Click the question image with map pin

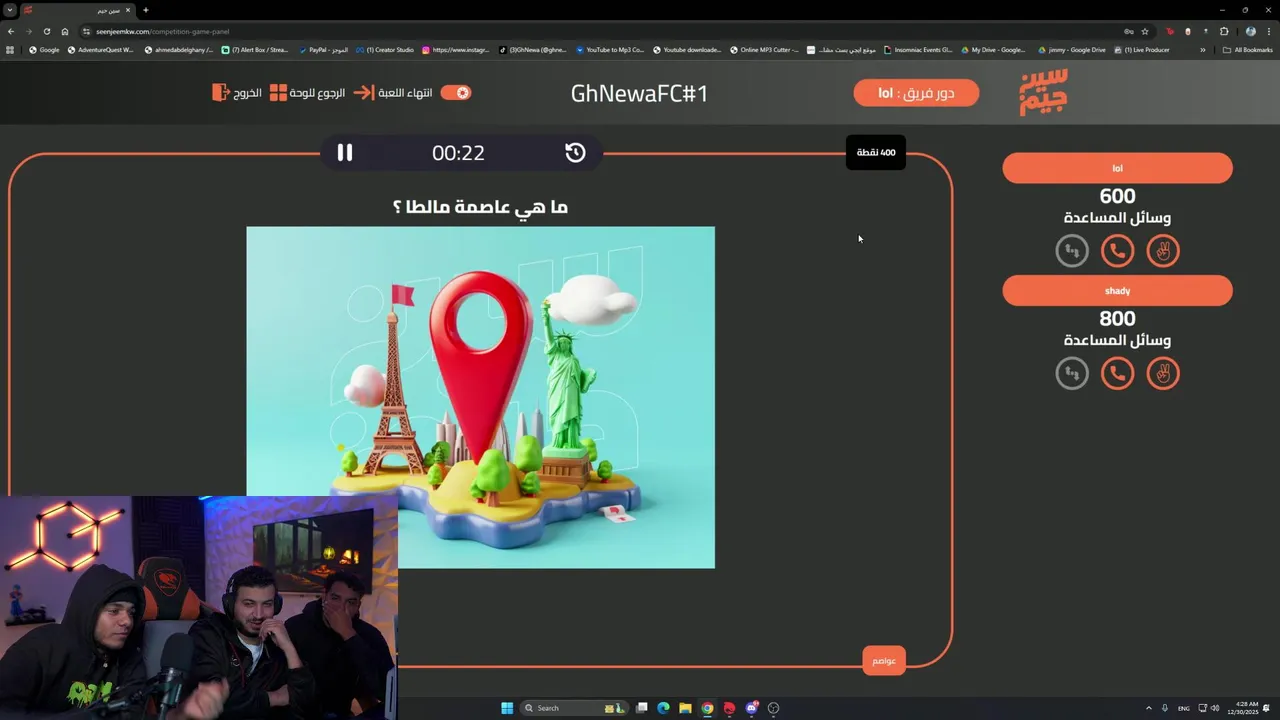tap(481, 397)
